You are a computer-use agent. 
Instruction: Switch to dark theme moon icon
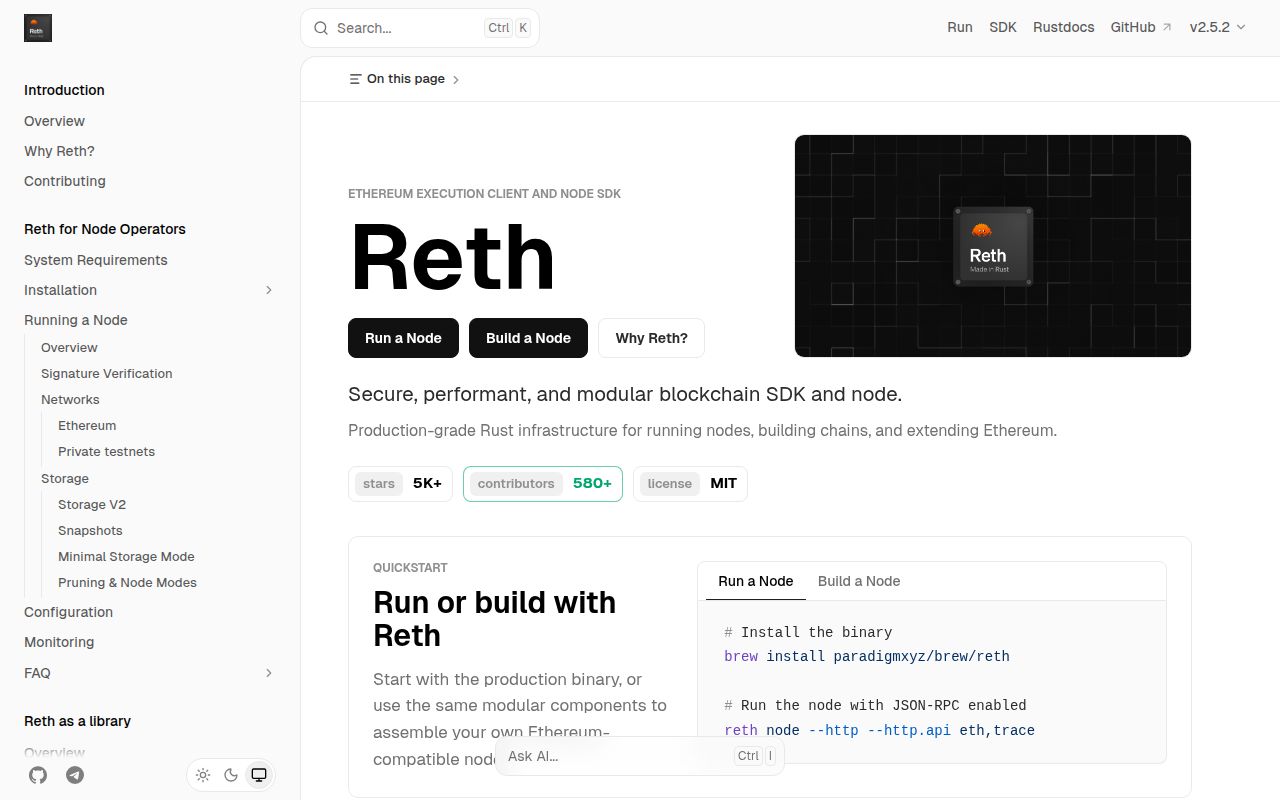(x=231, y=775)
